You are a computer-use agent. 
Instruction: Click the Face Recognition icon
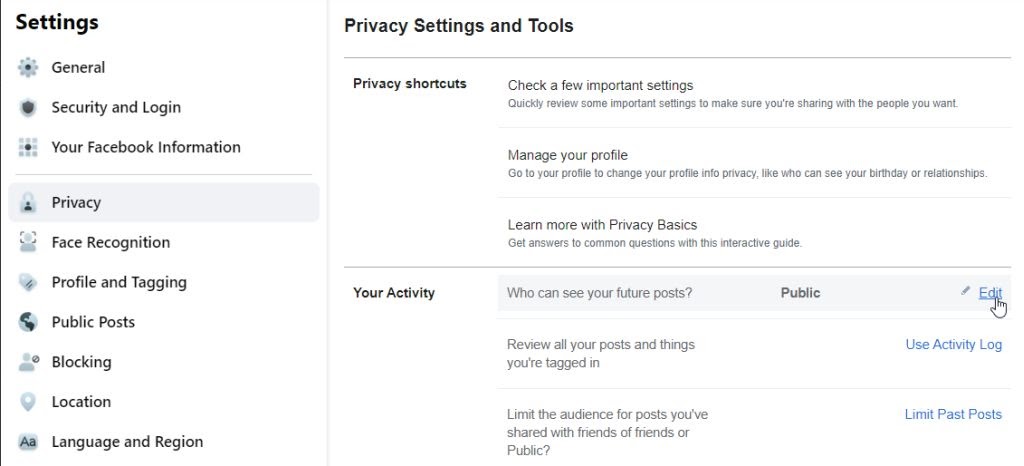tap(28, 243)
